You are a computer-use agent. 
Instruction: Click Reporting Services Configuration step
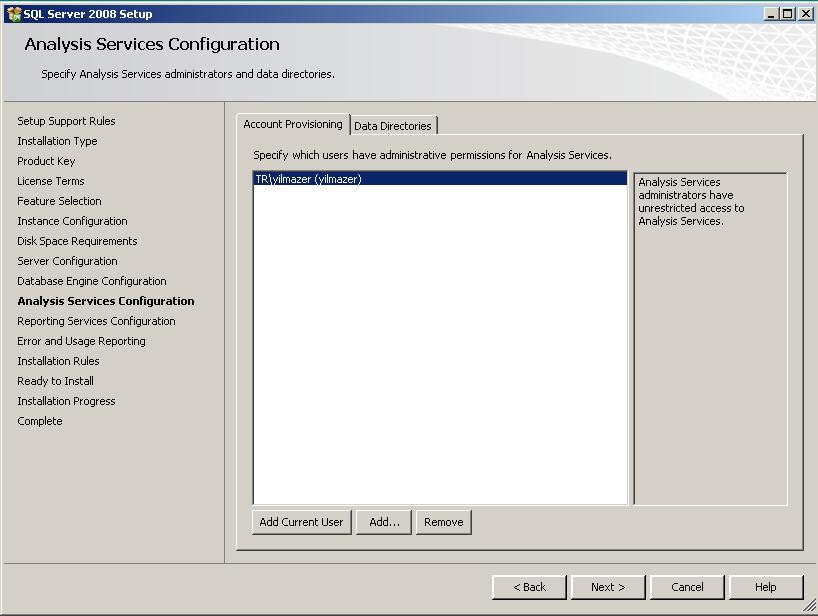click(97, 321)
